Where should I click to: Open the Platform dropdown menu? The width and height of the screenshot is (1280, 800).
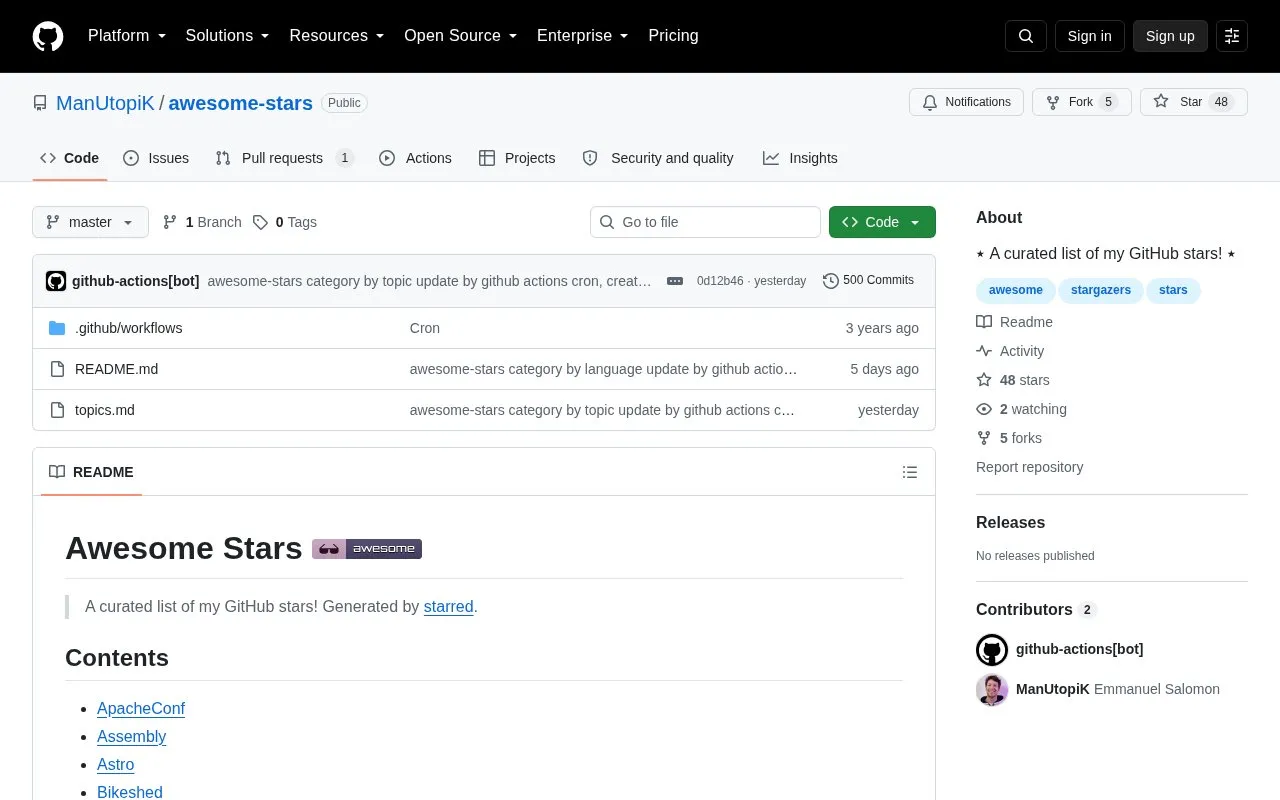(x=127, y=36)
